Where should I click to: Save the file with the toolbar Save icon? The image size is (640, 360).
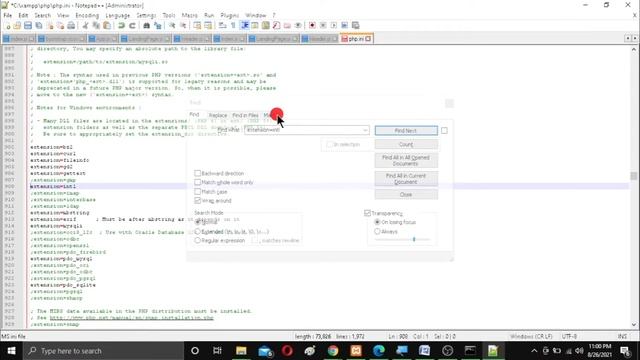click(x=28, y=26)
